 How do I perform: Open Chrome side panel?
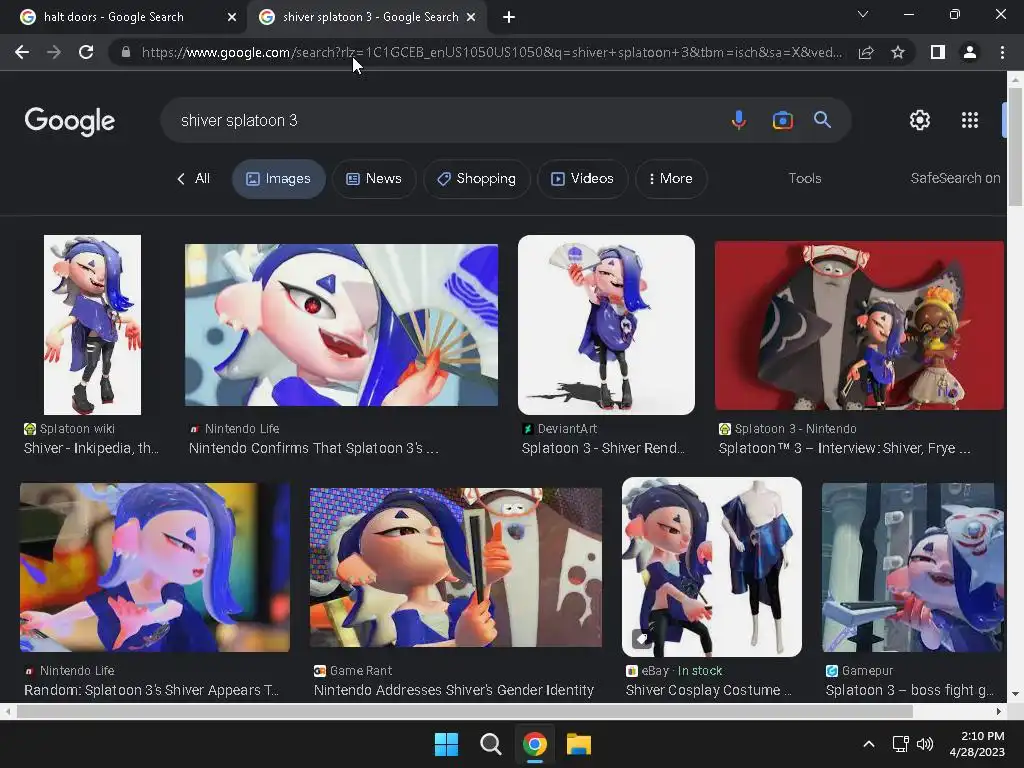938,52
